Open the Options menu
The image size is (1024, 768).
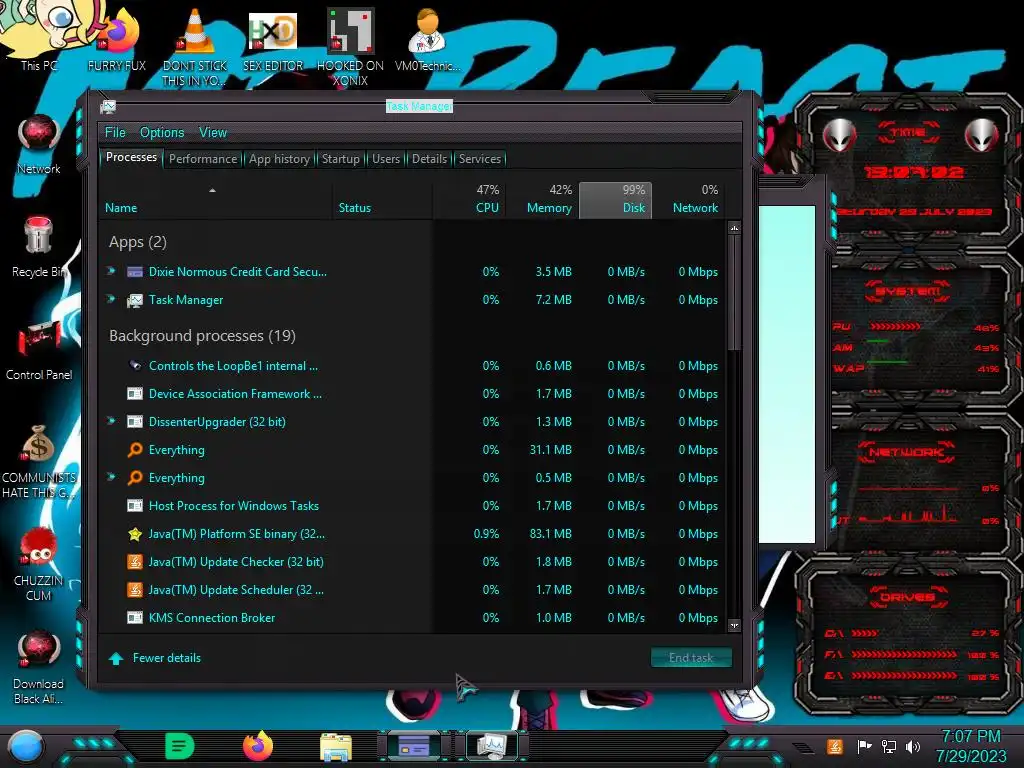(x=162, y=133)
